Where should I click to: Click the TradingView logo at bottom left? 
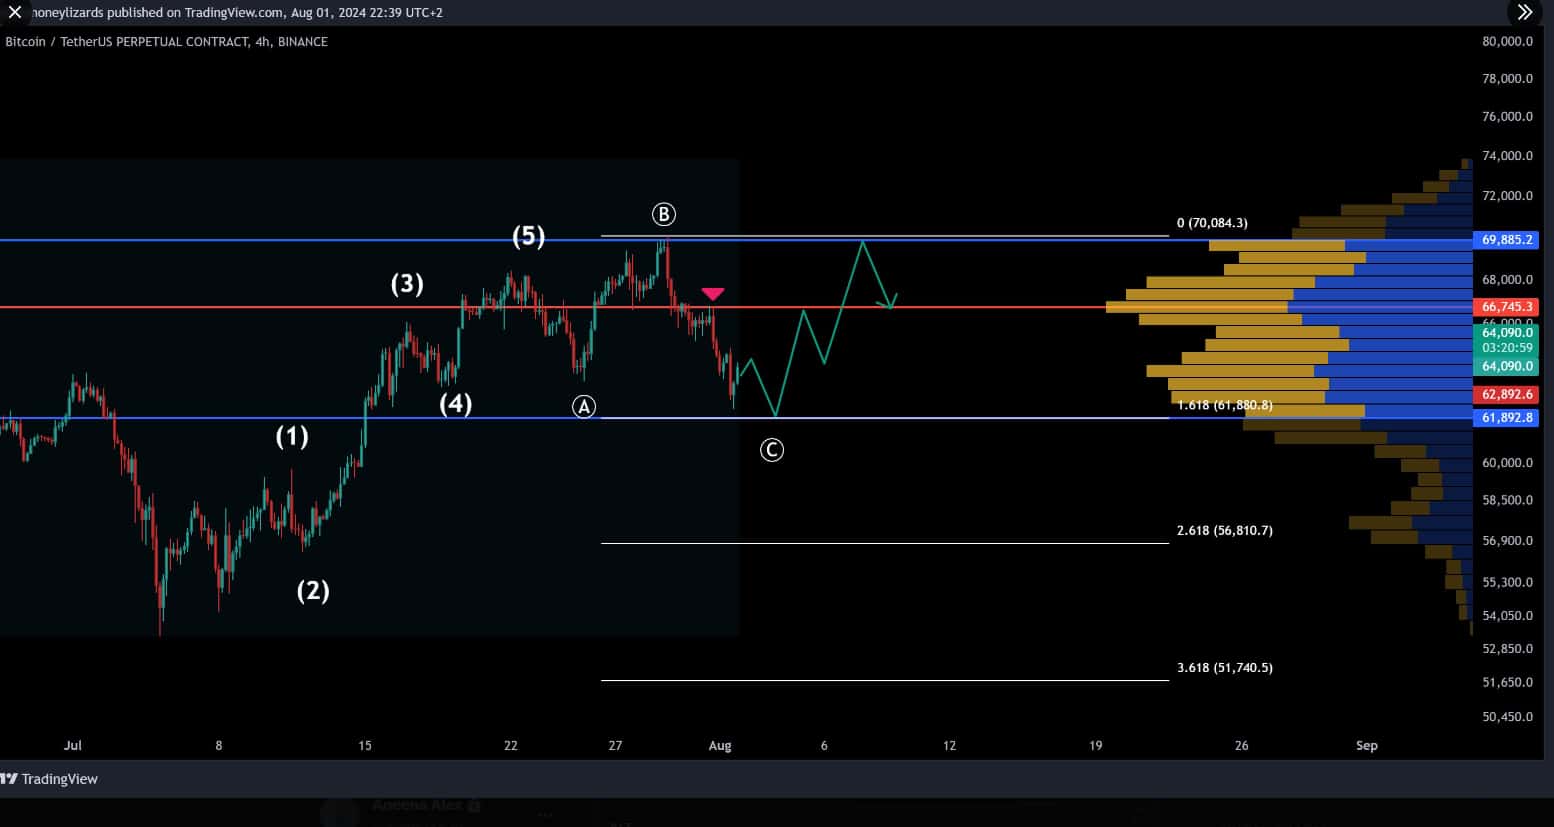pos(50,779)
